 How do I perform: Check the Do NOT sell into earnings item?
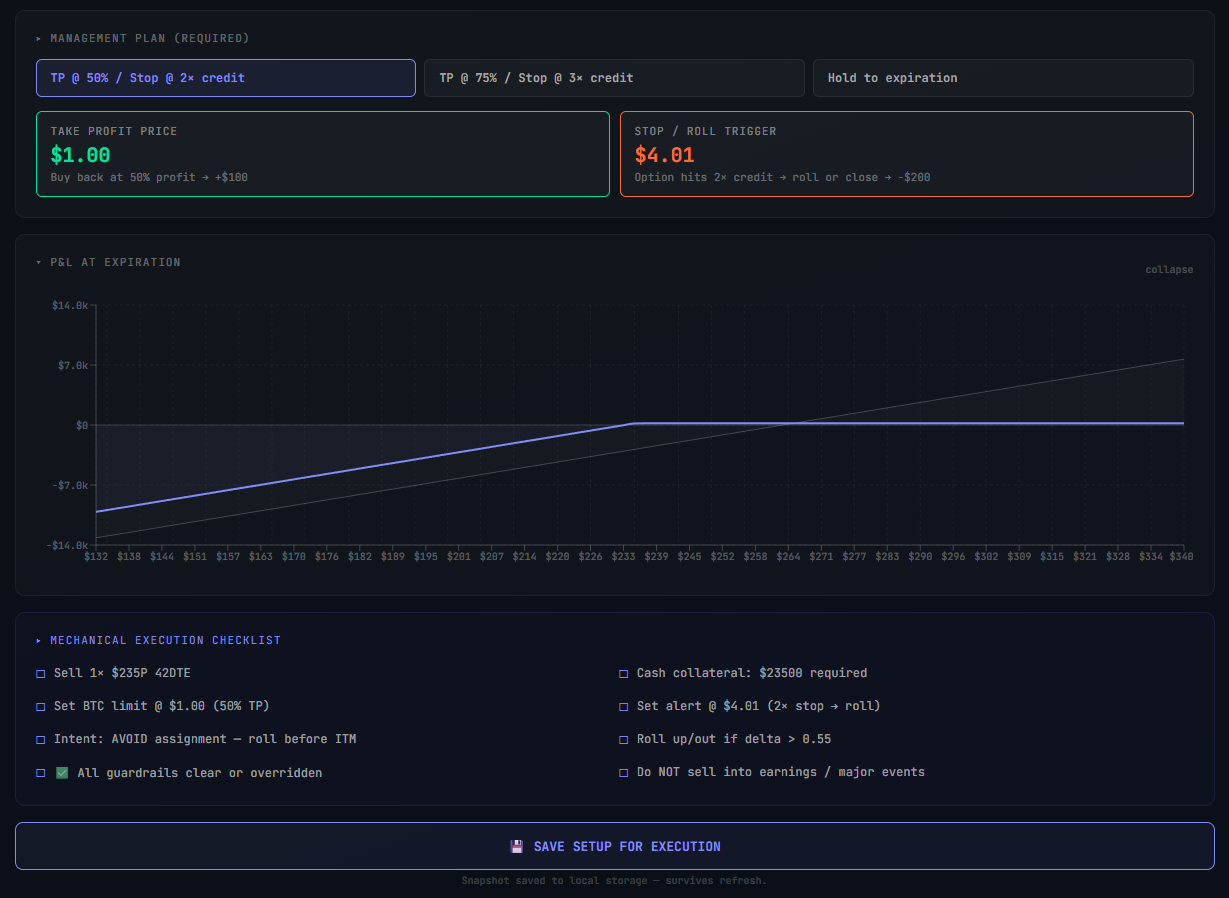click(623, 772)
